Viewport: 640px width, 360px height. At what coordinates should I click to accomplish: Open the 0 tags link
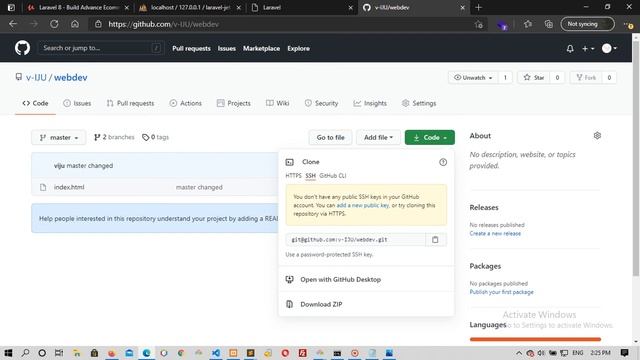tap(155, 137)
